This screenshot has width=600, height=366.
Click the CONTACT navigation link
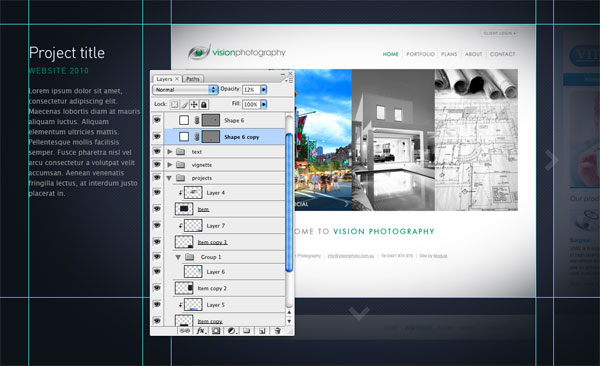click(x=502, y=54)
